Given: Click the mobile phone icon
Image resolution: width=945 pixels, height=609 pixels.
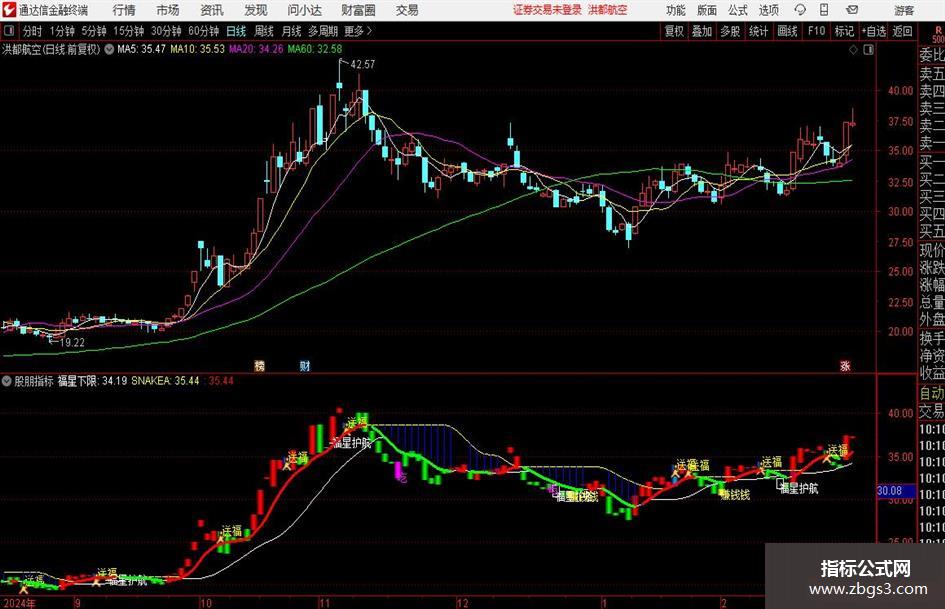Looking at the screenshot, I should click(x=824, y=10).
